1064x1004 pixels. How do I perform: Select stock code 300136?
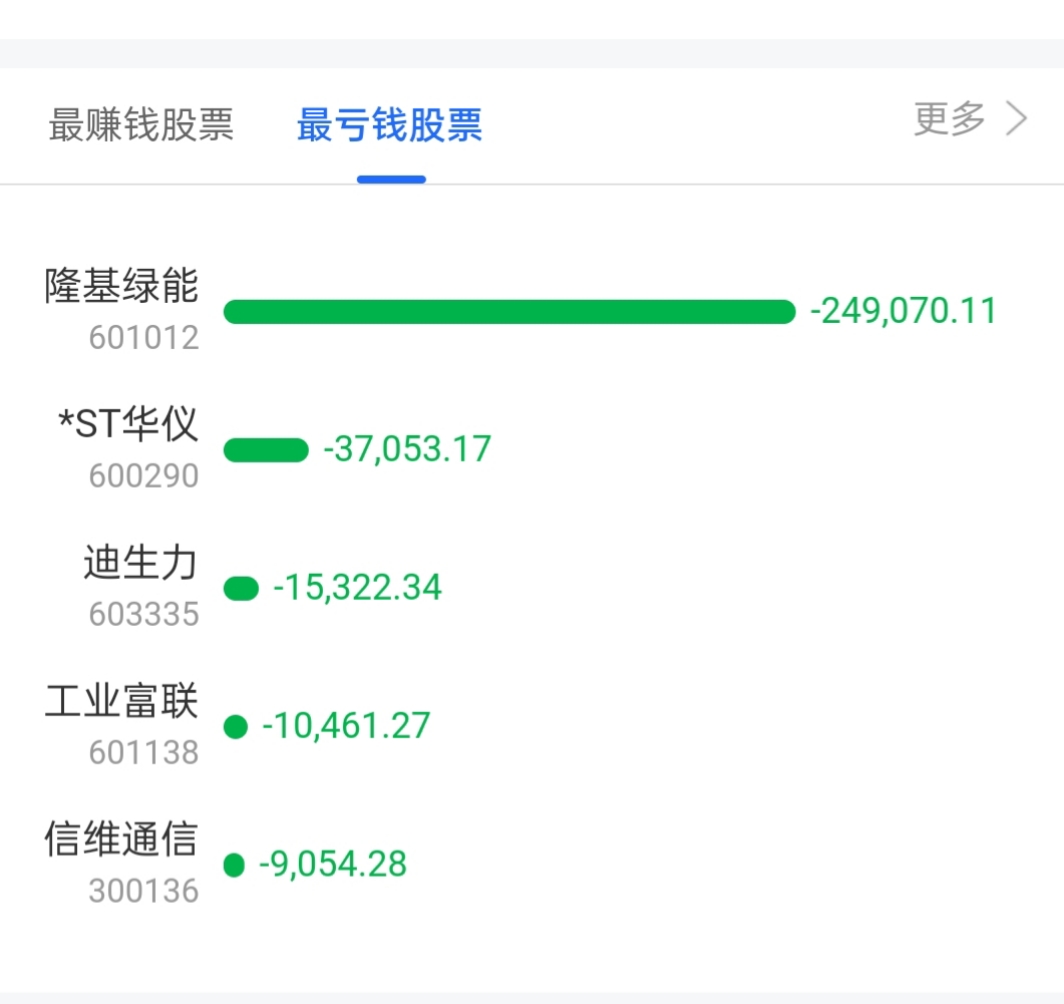coord(144,891)
